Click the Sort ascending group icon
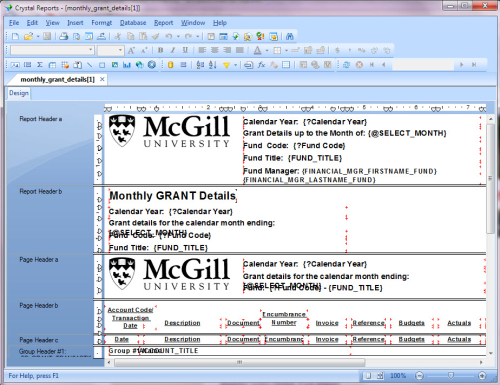Screen dimensions: 500x385 (200, 65)
